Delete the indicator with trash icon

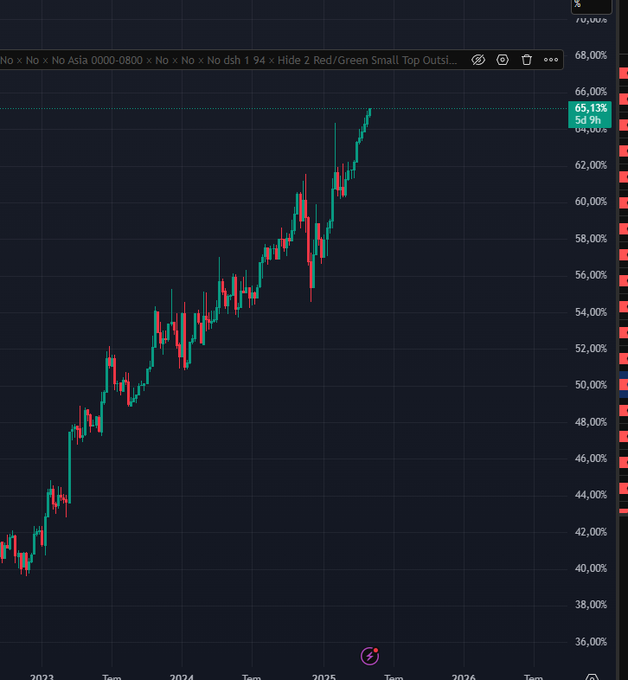527,60
